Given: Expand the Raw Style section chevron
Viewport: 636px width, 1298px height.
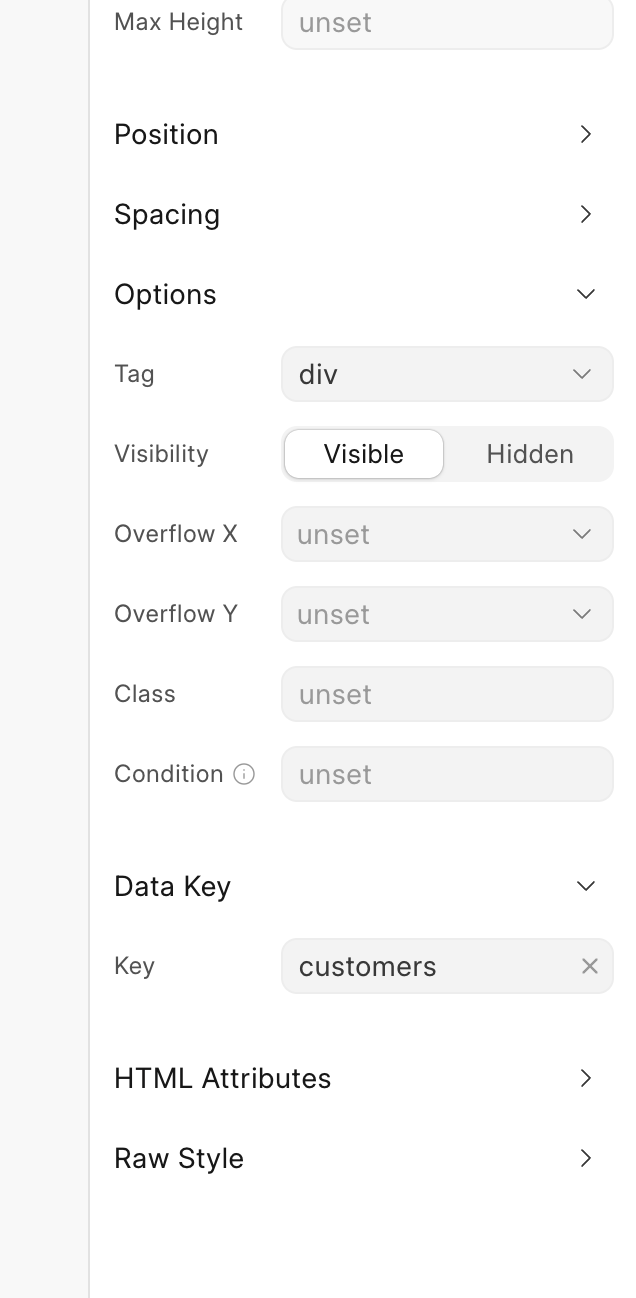Looking at the screenshot, I should [x=586, y=1158].
